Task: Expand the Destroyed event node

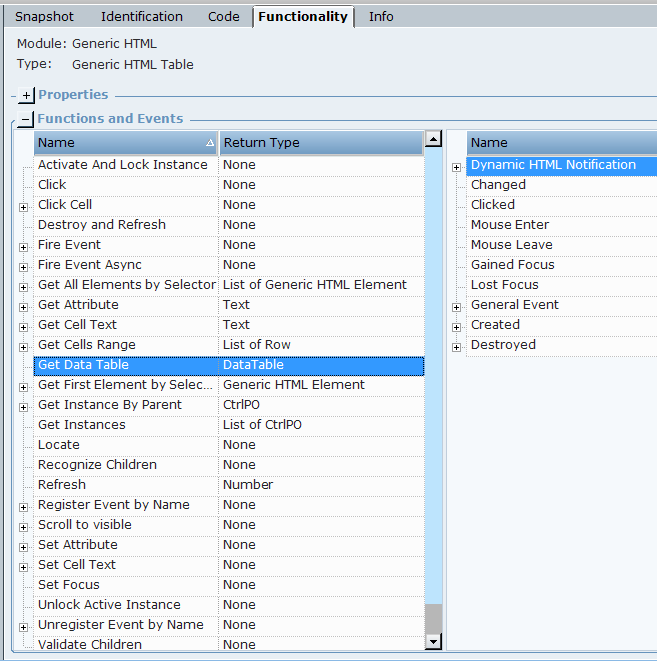Action: 456,347
